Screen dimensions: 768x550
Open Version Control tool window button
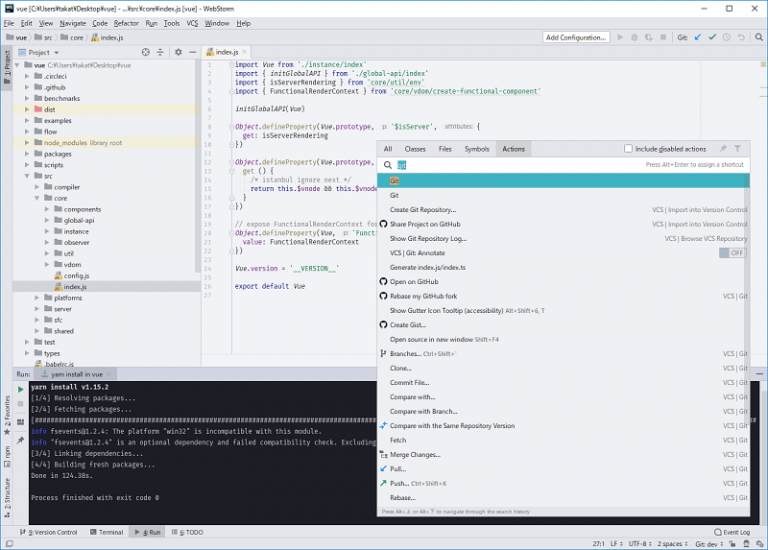(48, 532)
